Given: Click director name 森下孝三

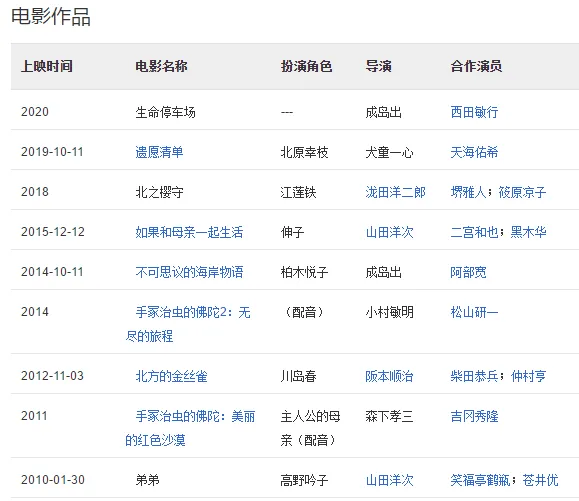Looking at the screenshot, I should pyautogui.click(x=389, y=416).
